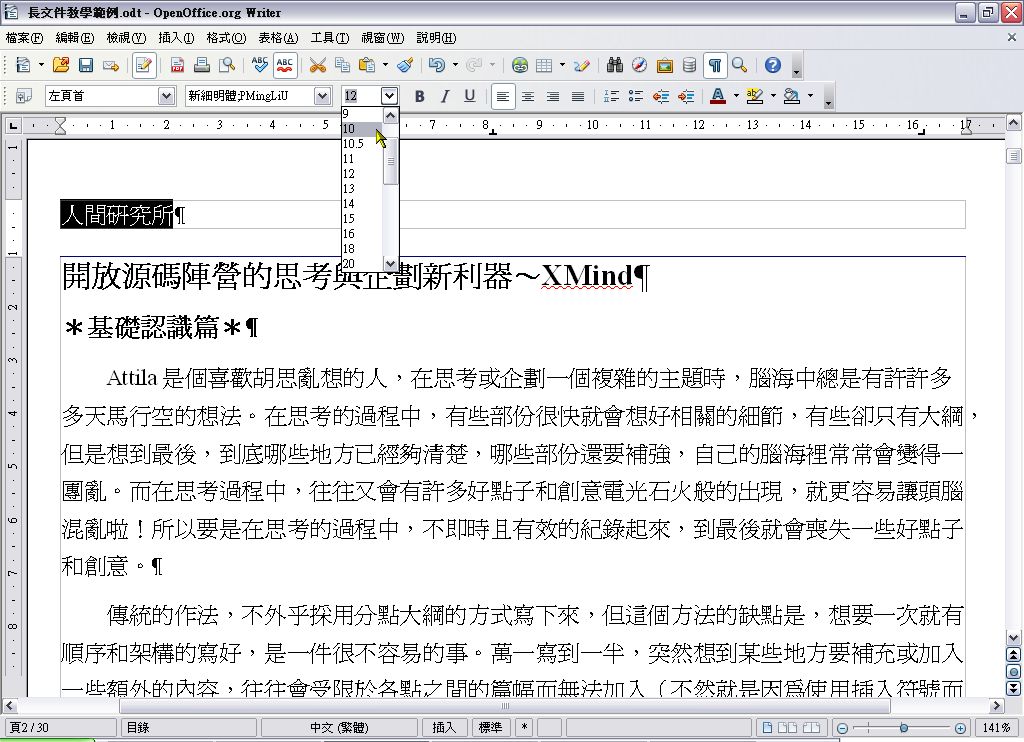Align text right
Image resolution: width=1024 pixels, height=742 pixels.
[x=552, y=97]
